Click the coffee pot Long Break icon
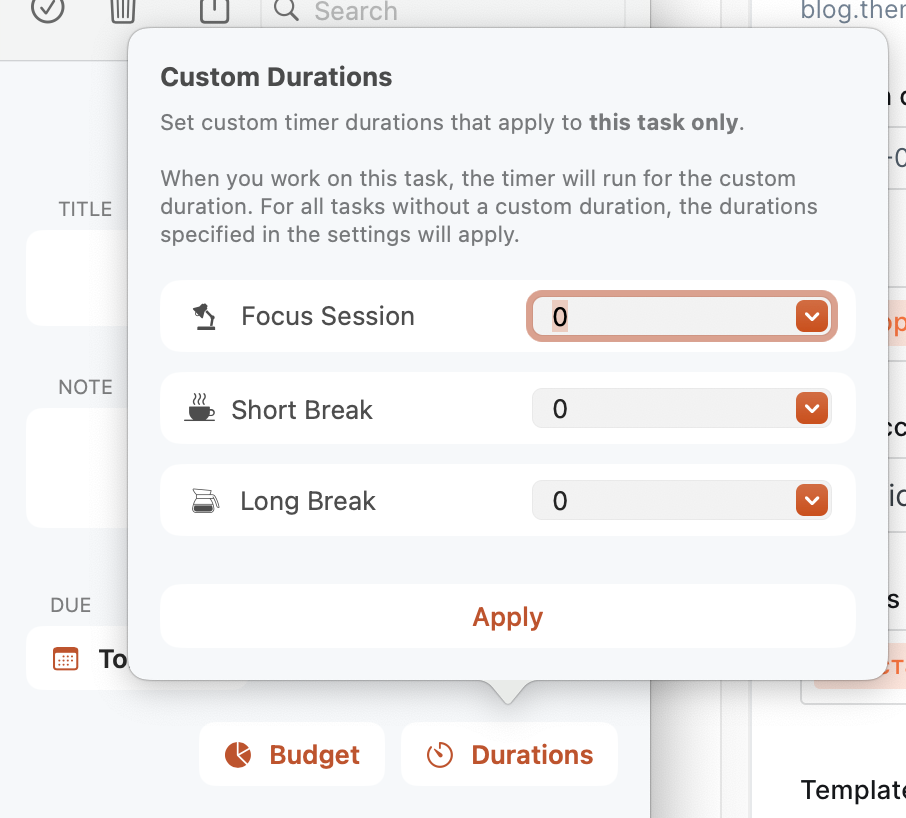 pyautogui.click(x=204, y=501)
